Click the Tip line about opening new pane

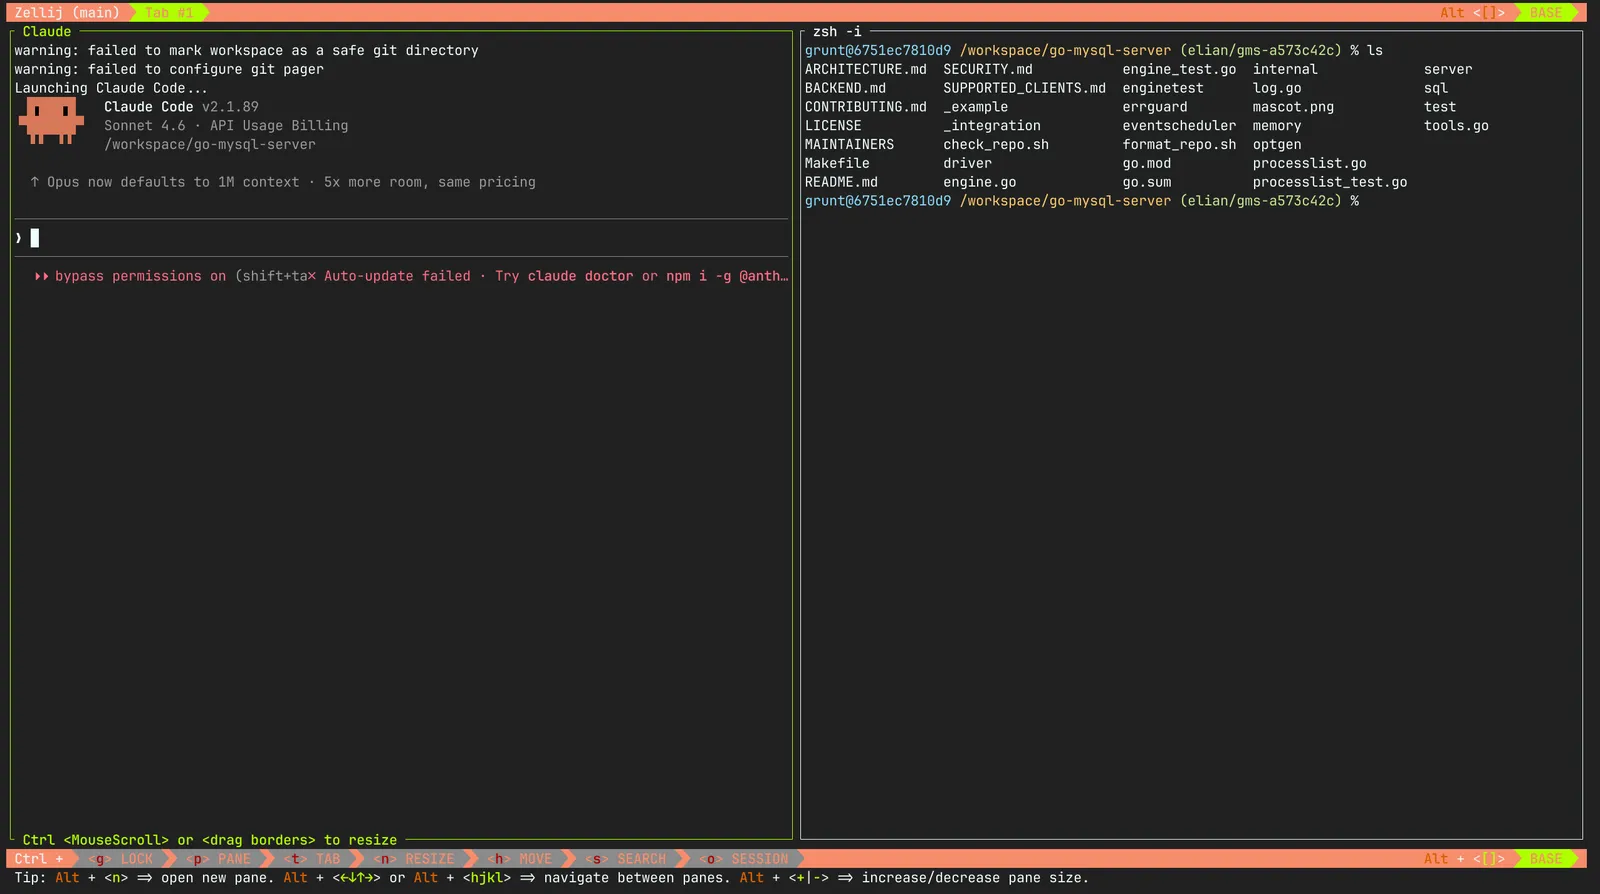tap(551, 878)
